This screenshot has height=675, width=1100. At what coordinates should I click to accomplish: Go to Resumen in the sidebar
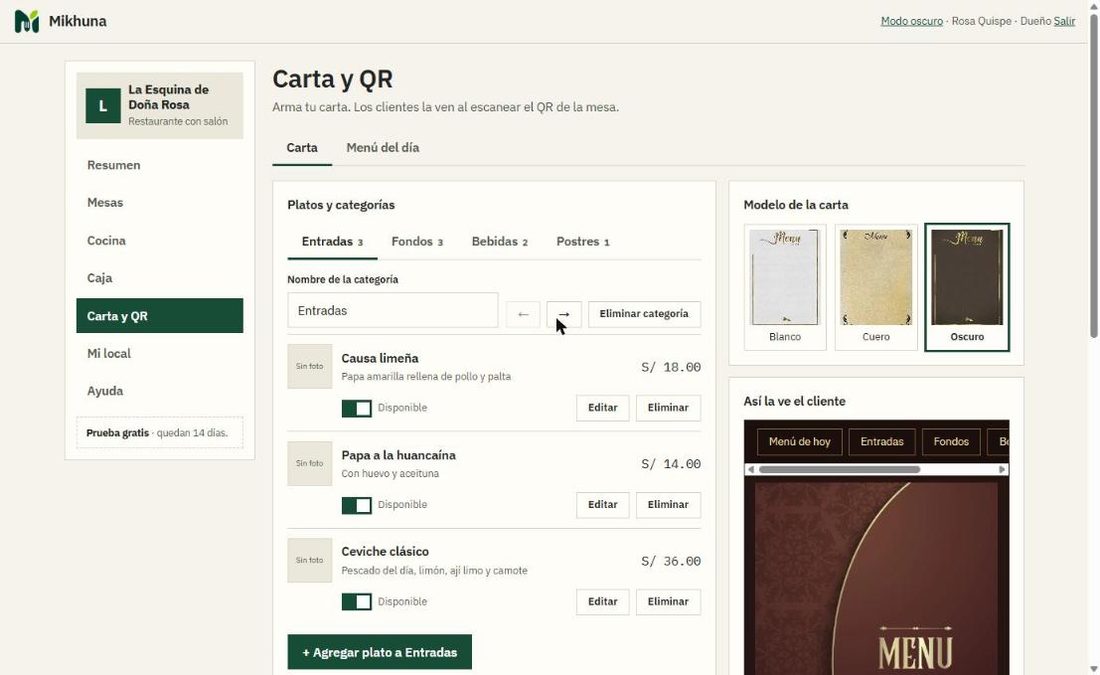tap(160, 165)
